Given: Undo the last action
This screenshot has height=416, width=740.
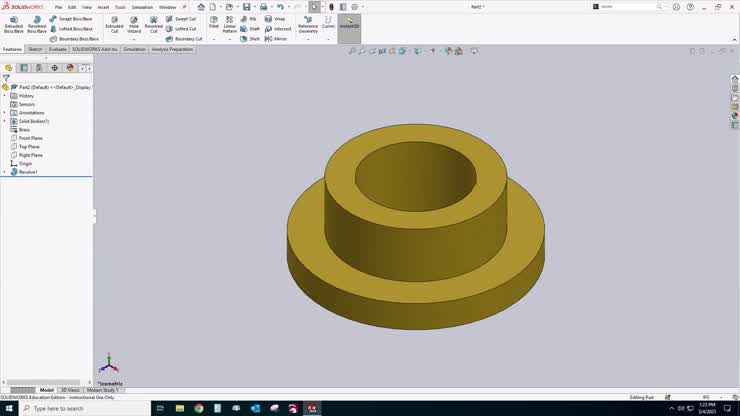Looking at the screenshot, I should [280, 7].
